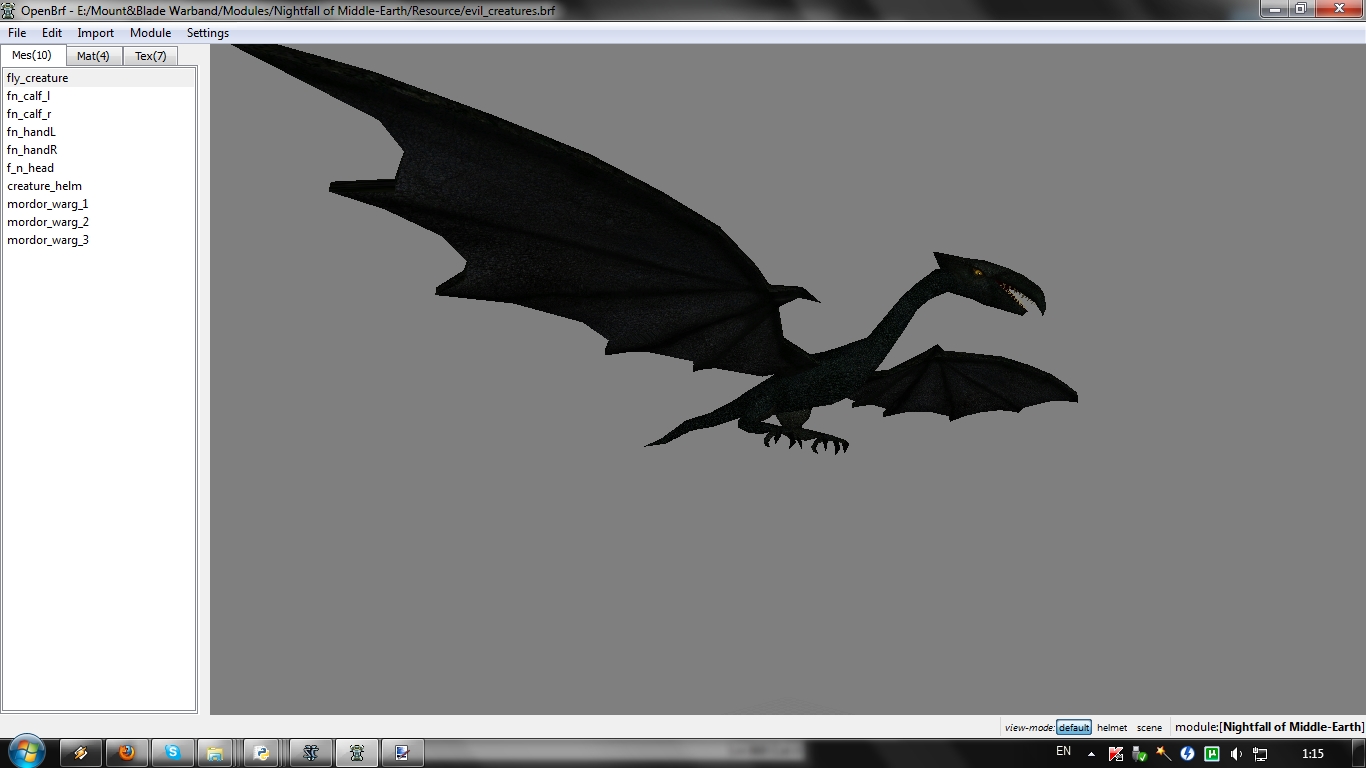Select the fn_calf_r mesh
This screenshot has width=1366, height=768.
(x=99, y=114)
